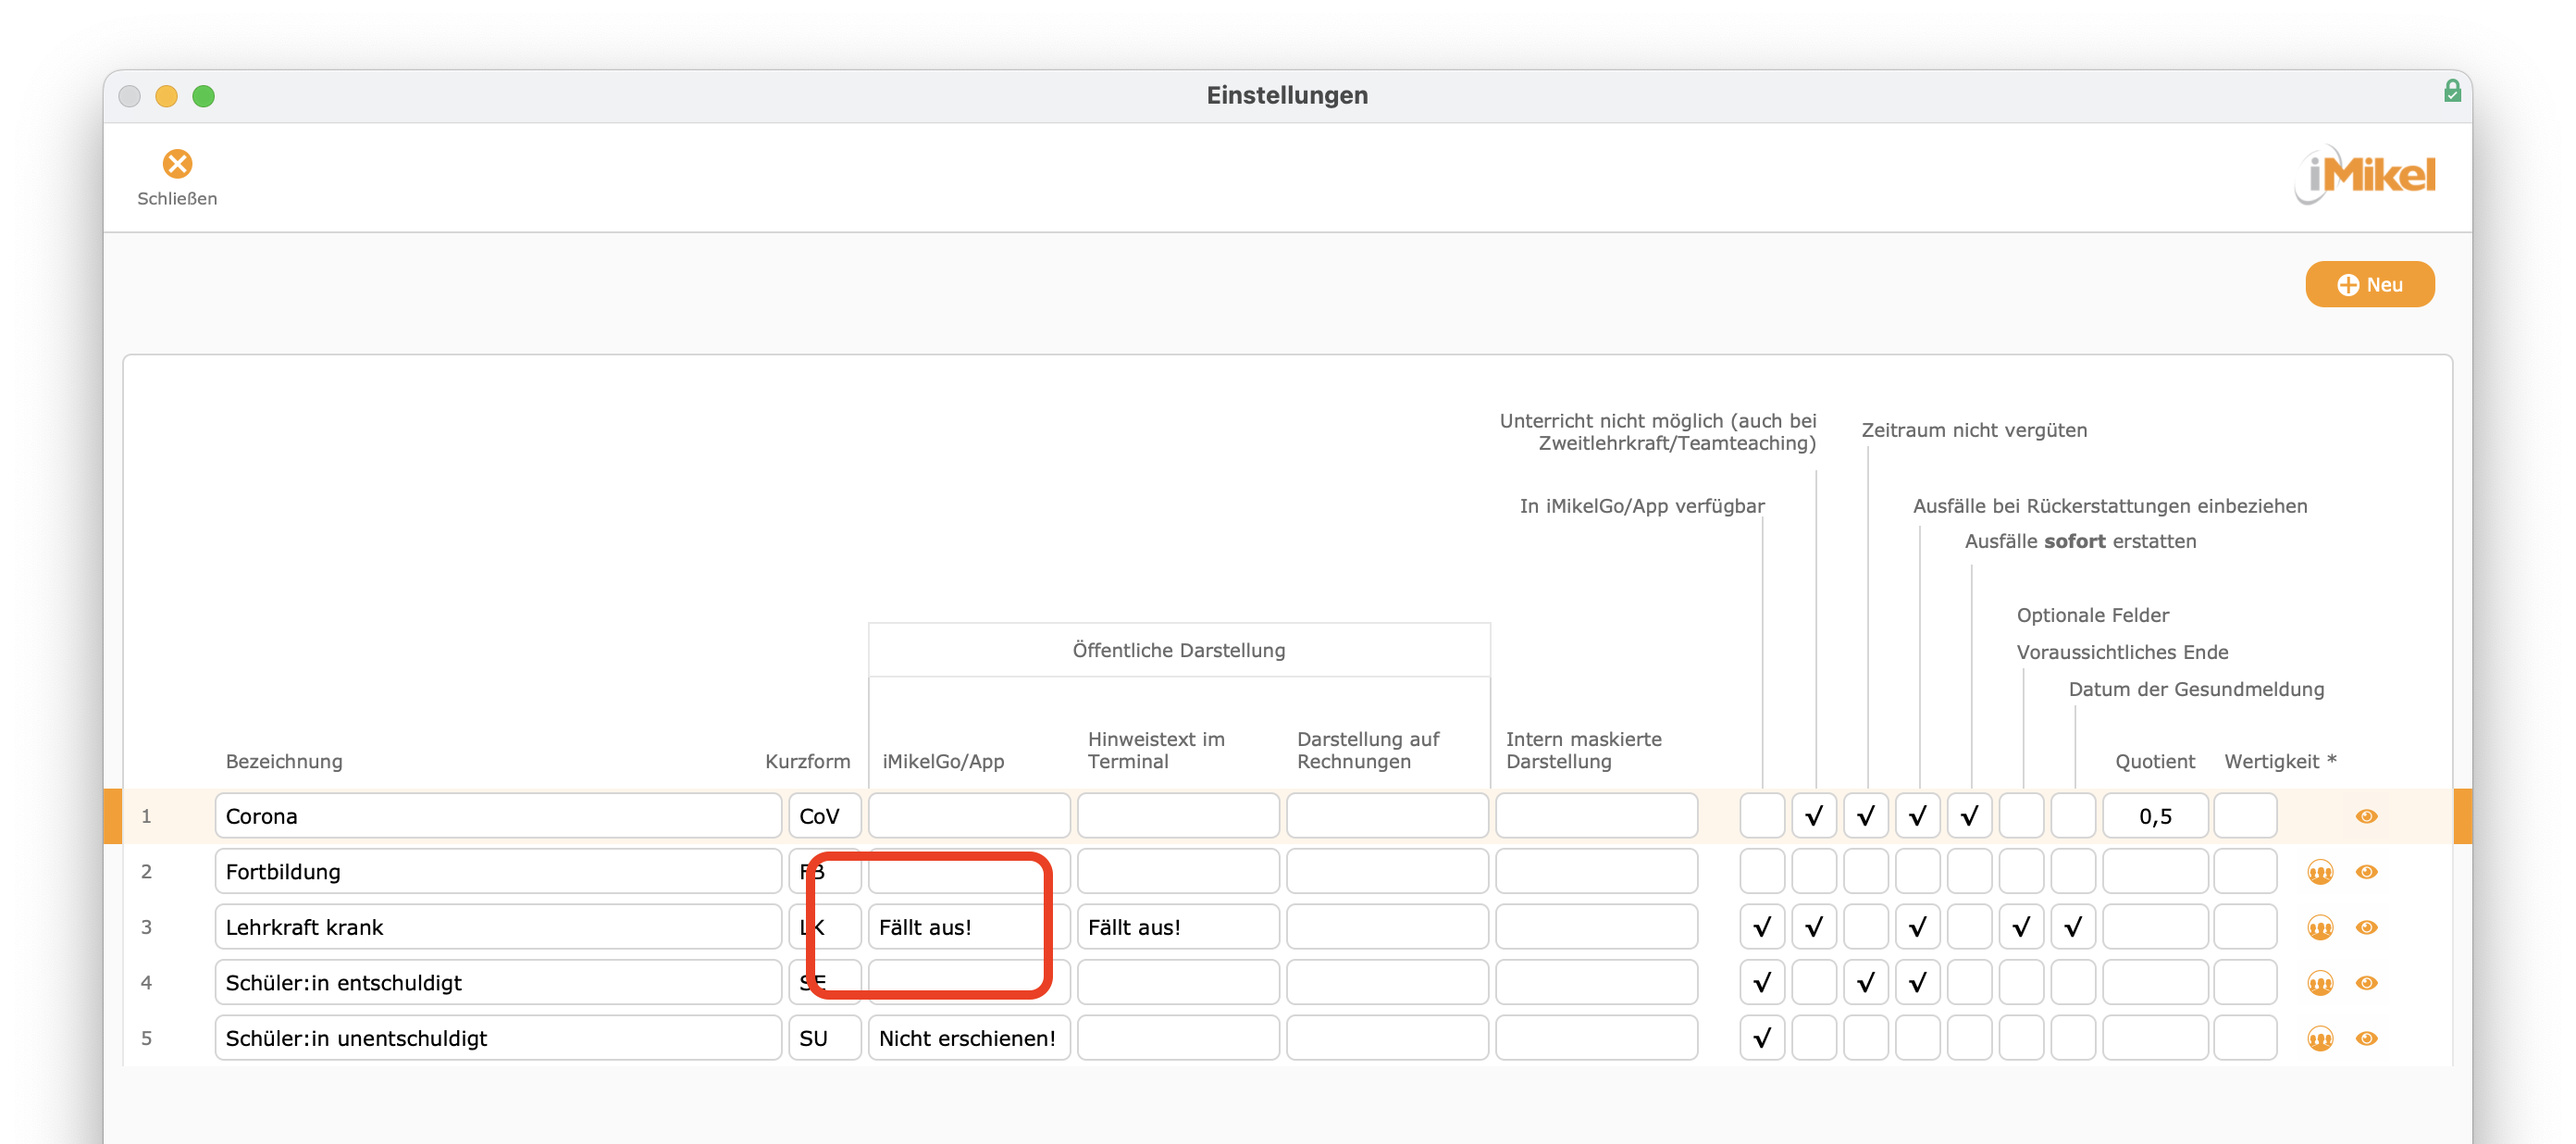Image resolution: width=2576 pixels, height=1144 pixels.
Task: Click eye icon for Schüler:in entschuldigt
Action: click(x=2366, y=982)
